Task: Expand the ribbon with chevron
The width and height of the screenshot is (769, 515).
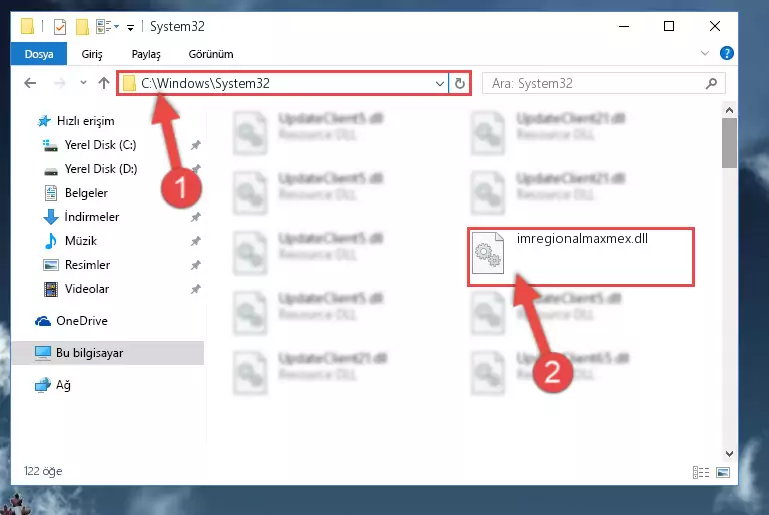Action: coord(705,53)
